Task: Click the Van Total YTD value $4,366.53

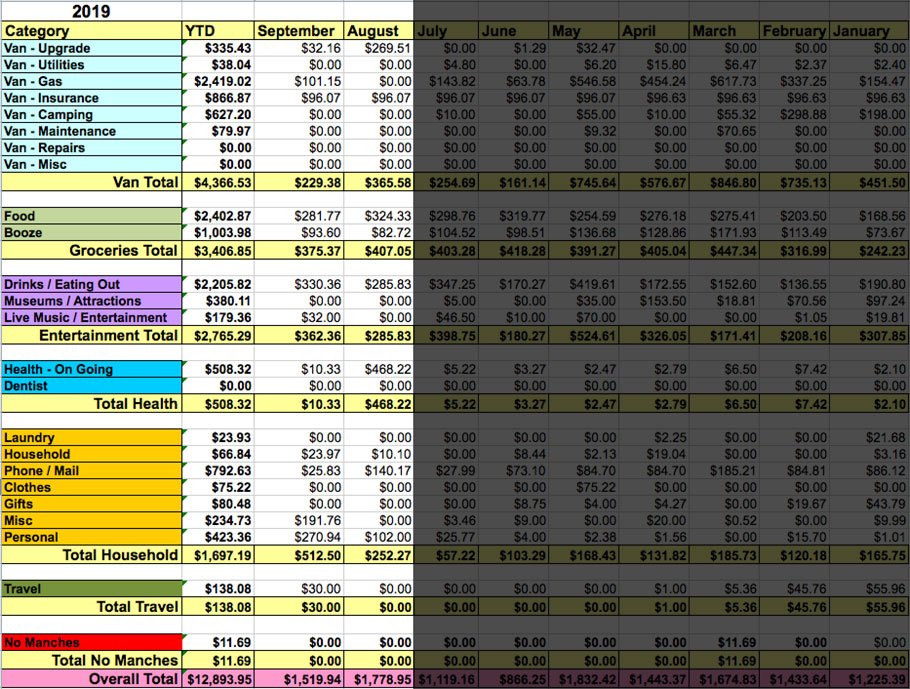Action: (216, 182)
